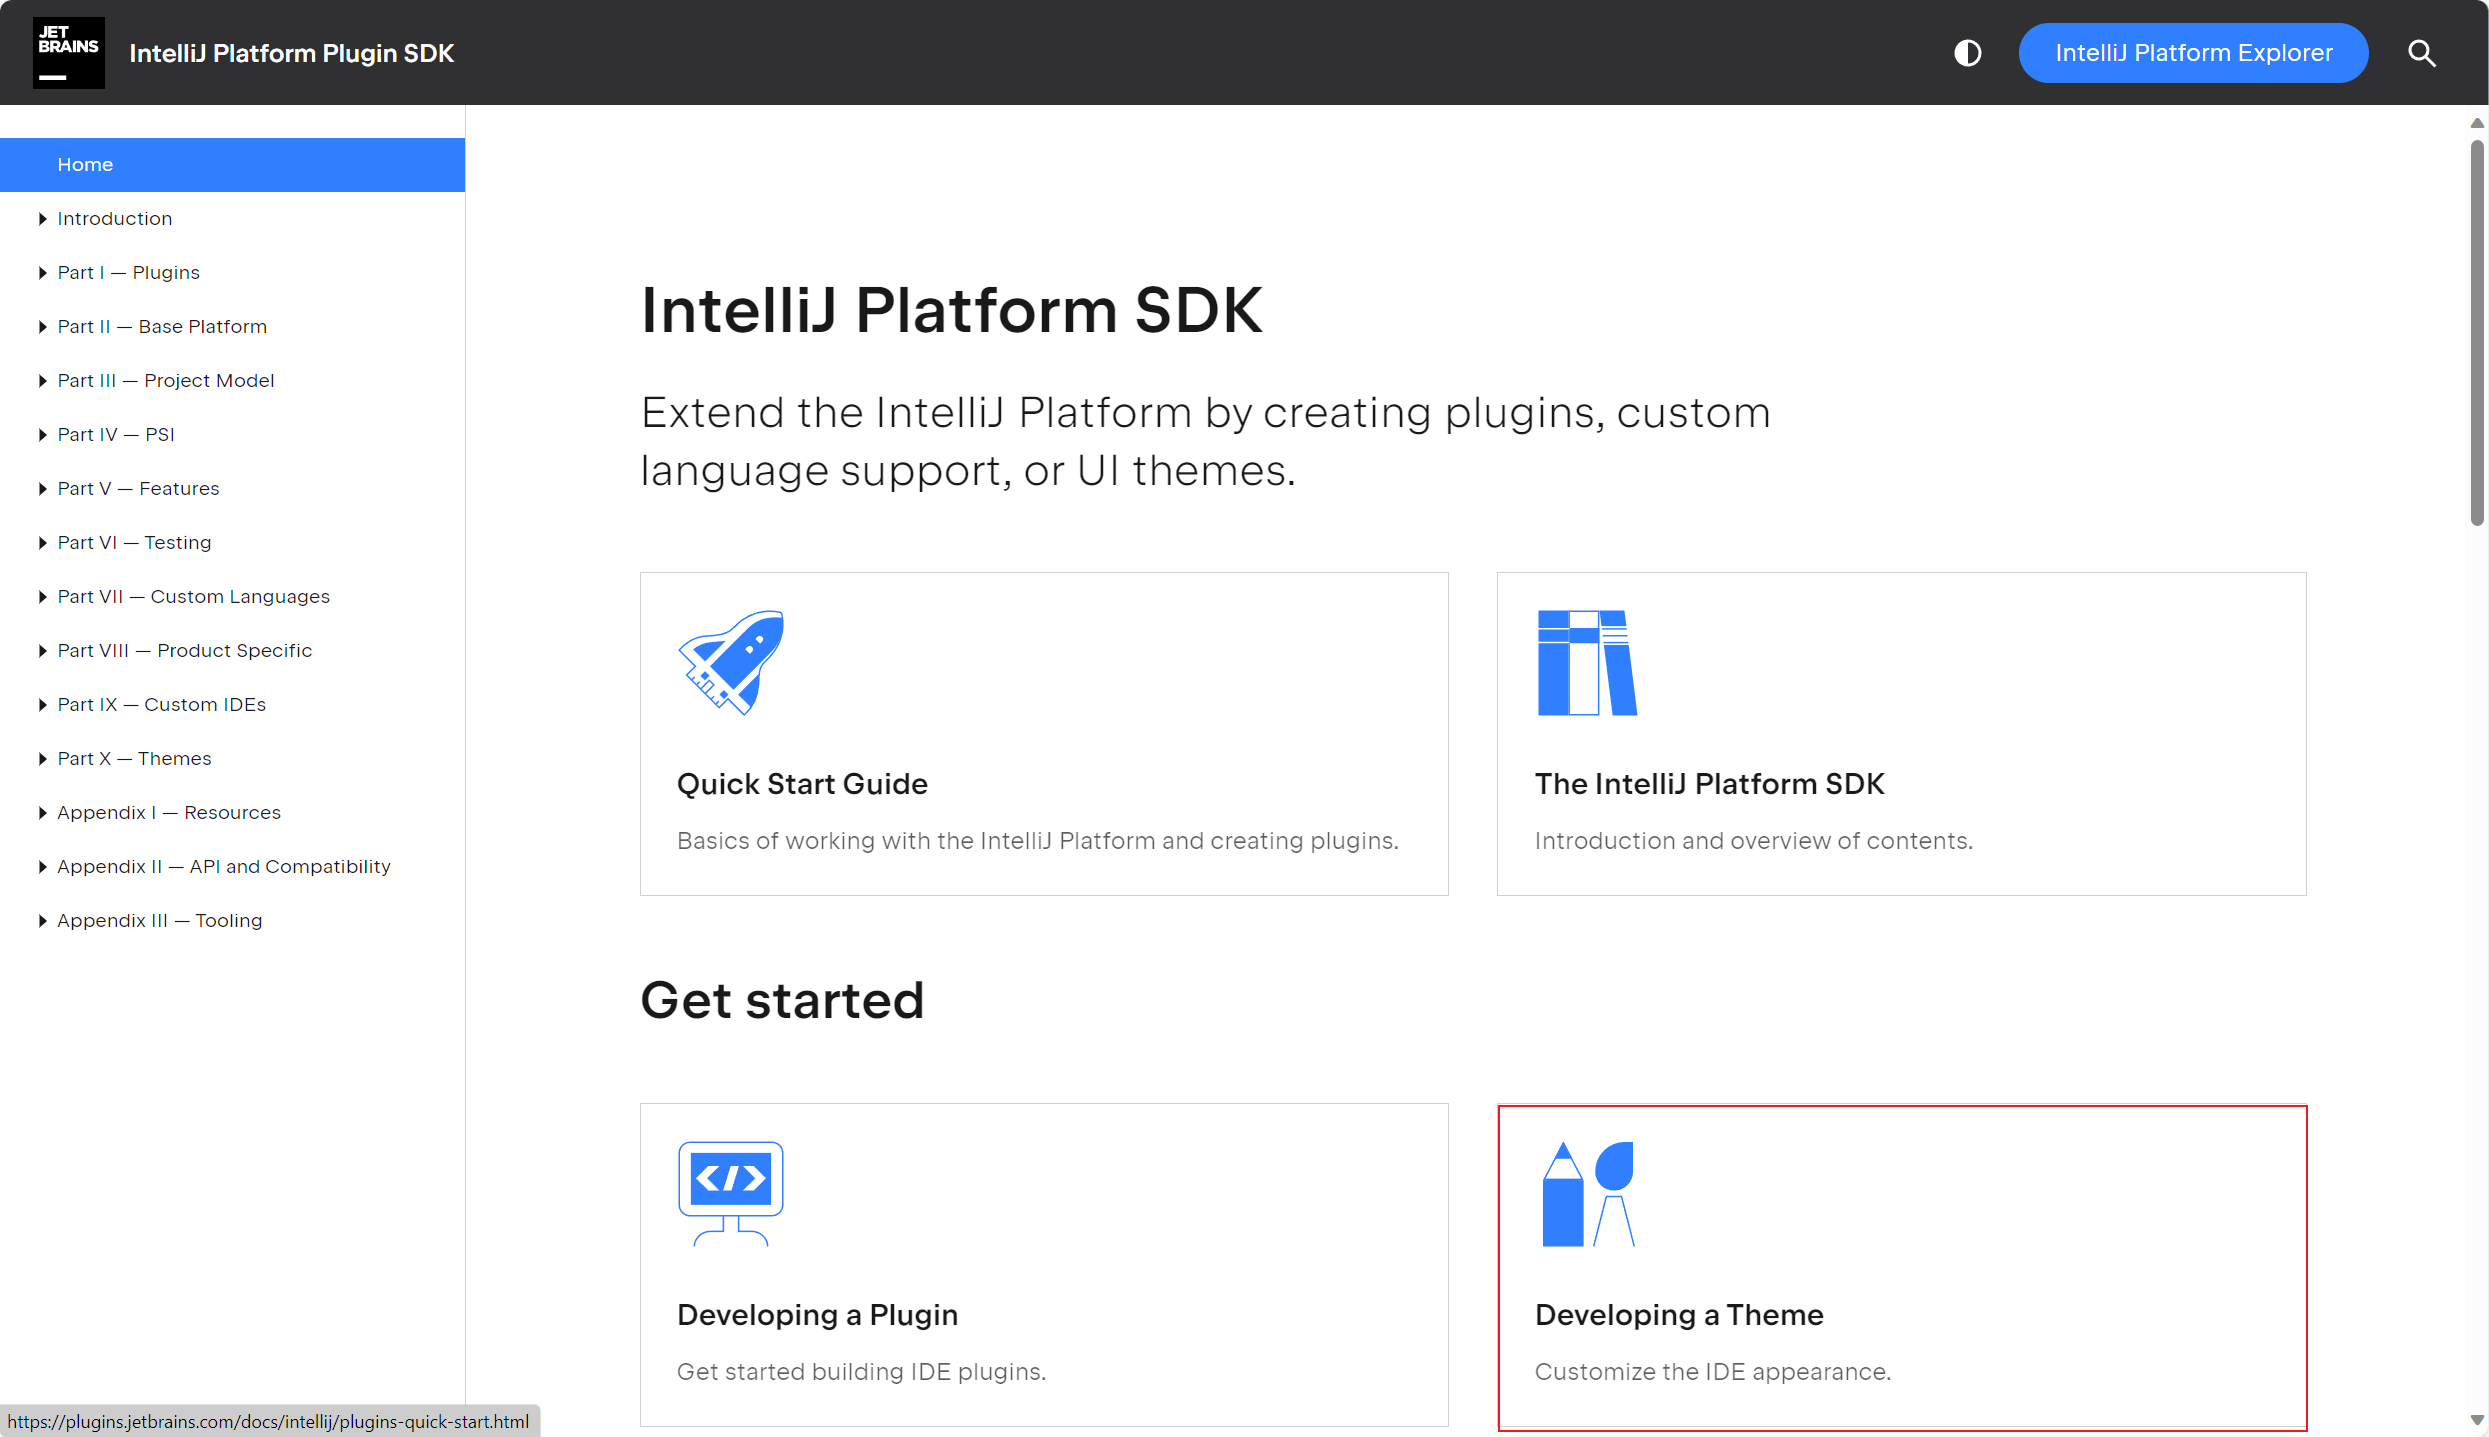Open Appendix I — Resources entry

169,813
